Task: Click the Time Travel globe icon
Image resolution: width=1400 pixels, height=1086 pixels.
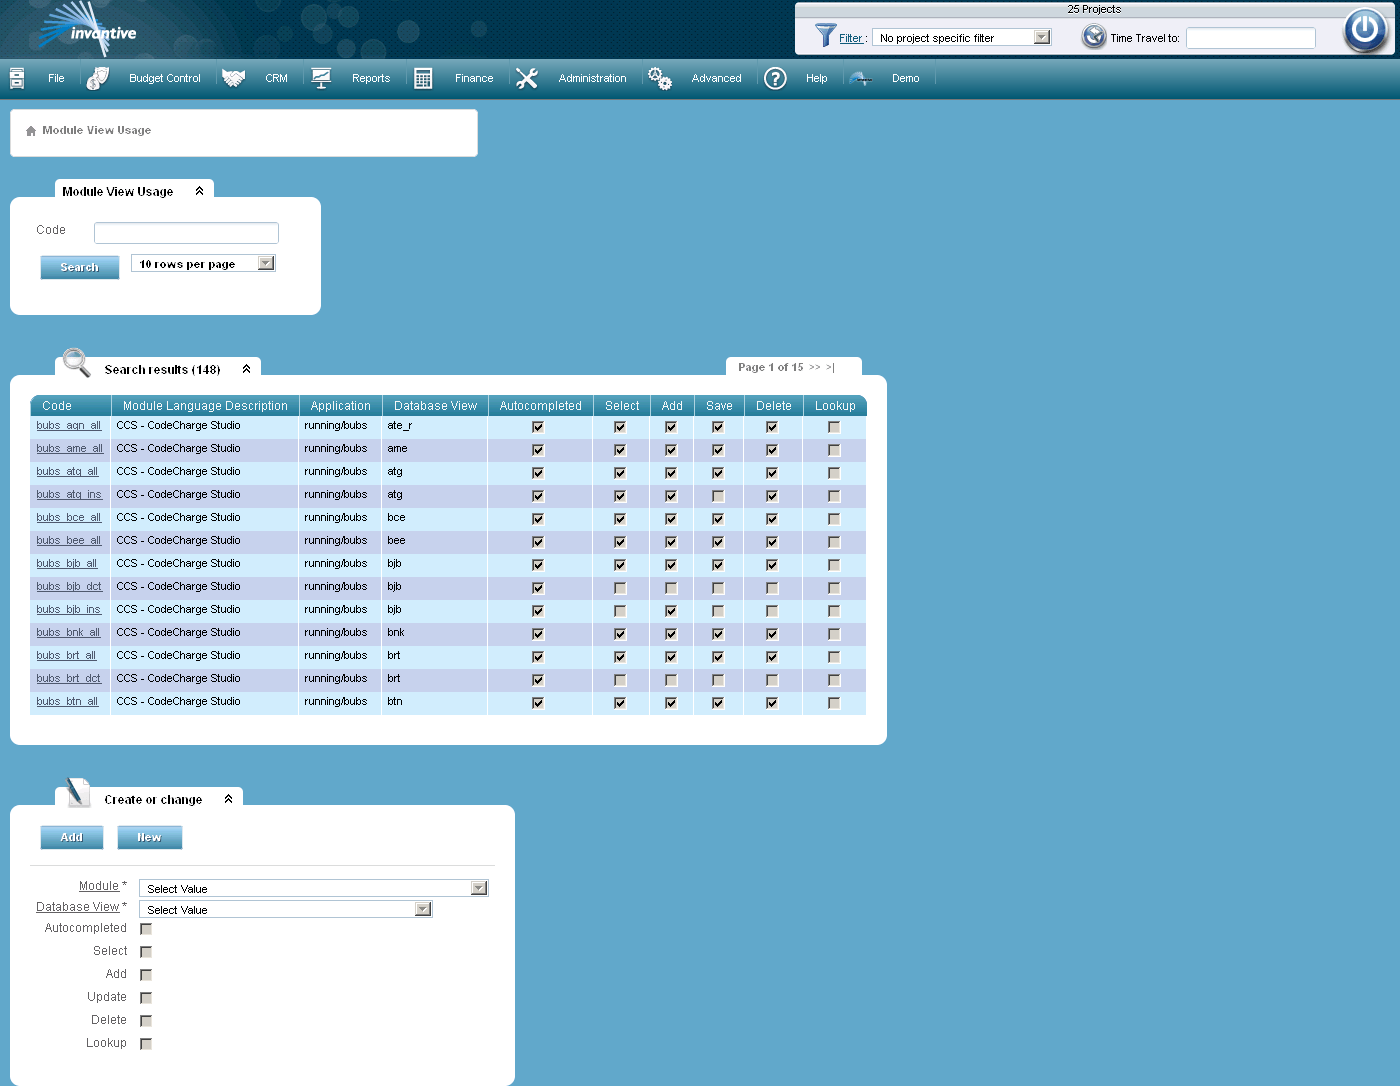Action: pos(1091,37)
